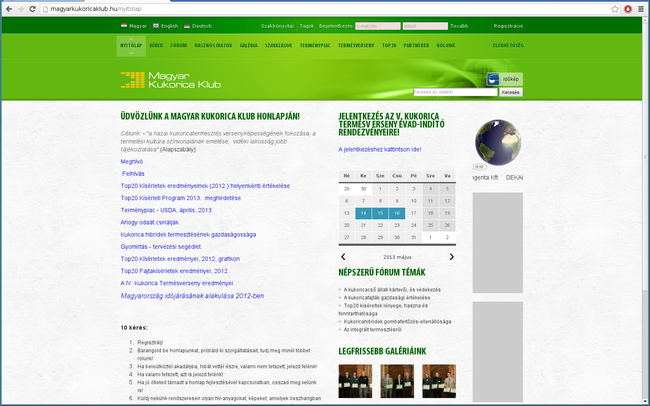Open forum topic A kukoricafajták gazdasági értékelése
The image size is (650, 406).
click(387, 298)
